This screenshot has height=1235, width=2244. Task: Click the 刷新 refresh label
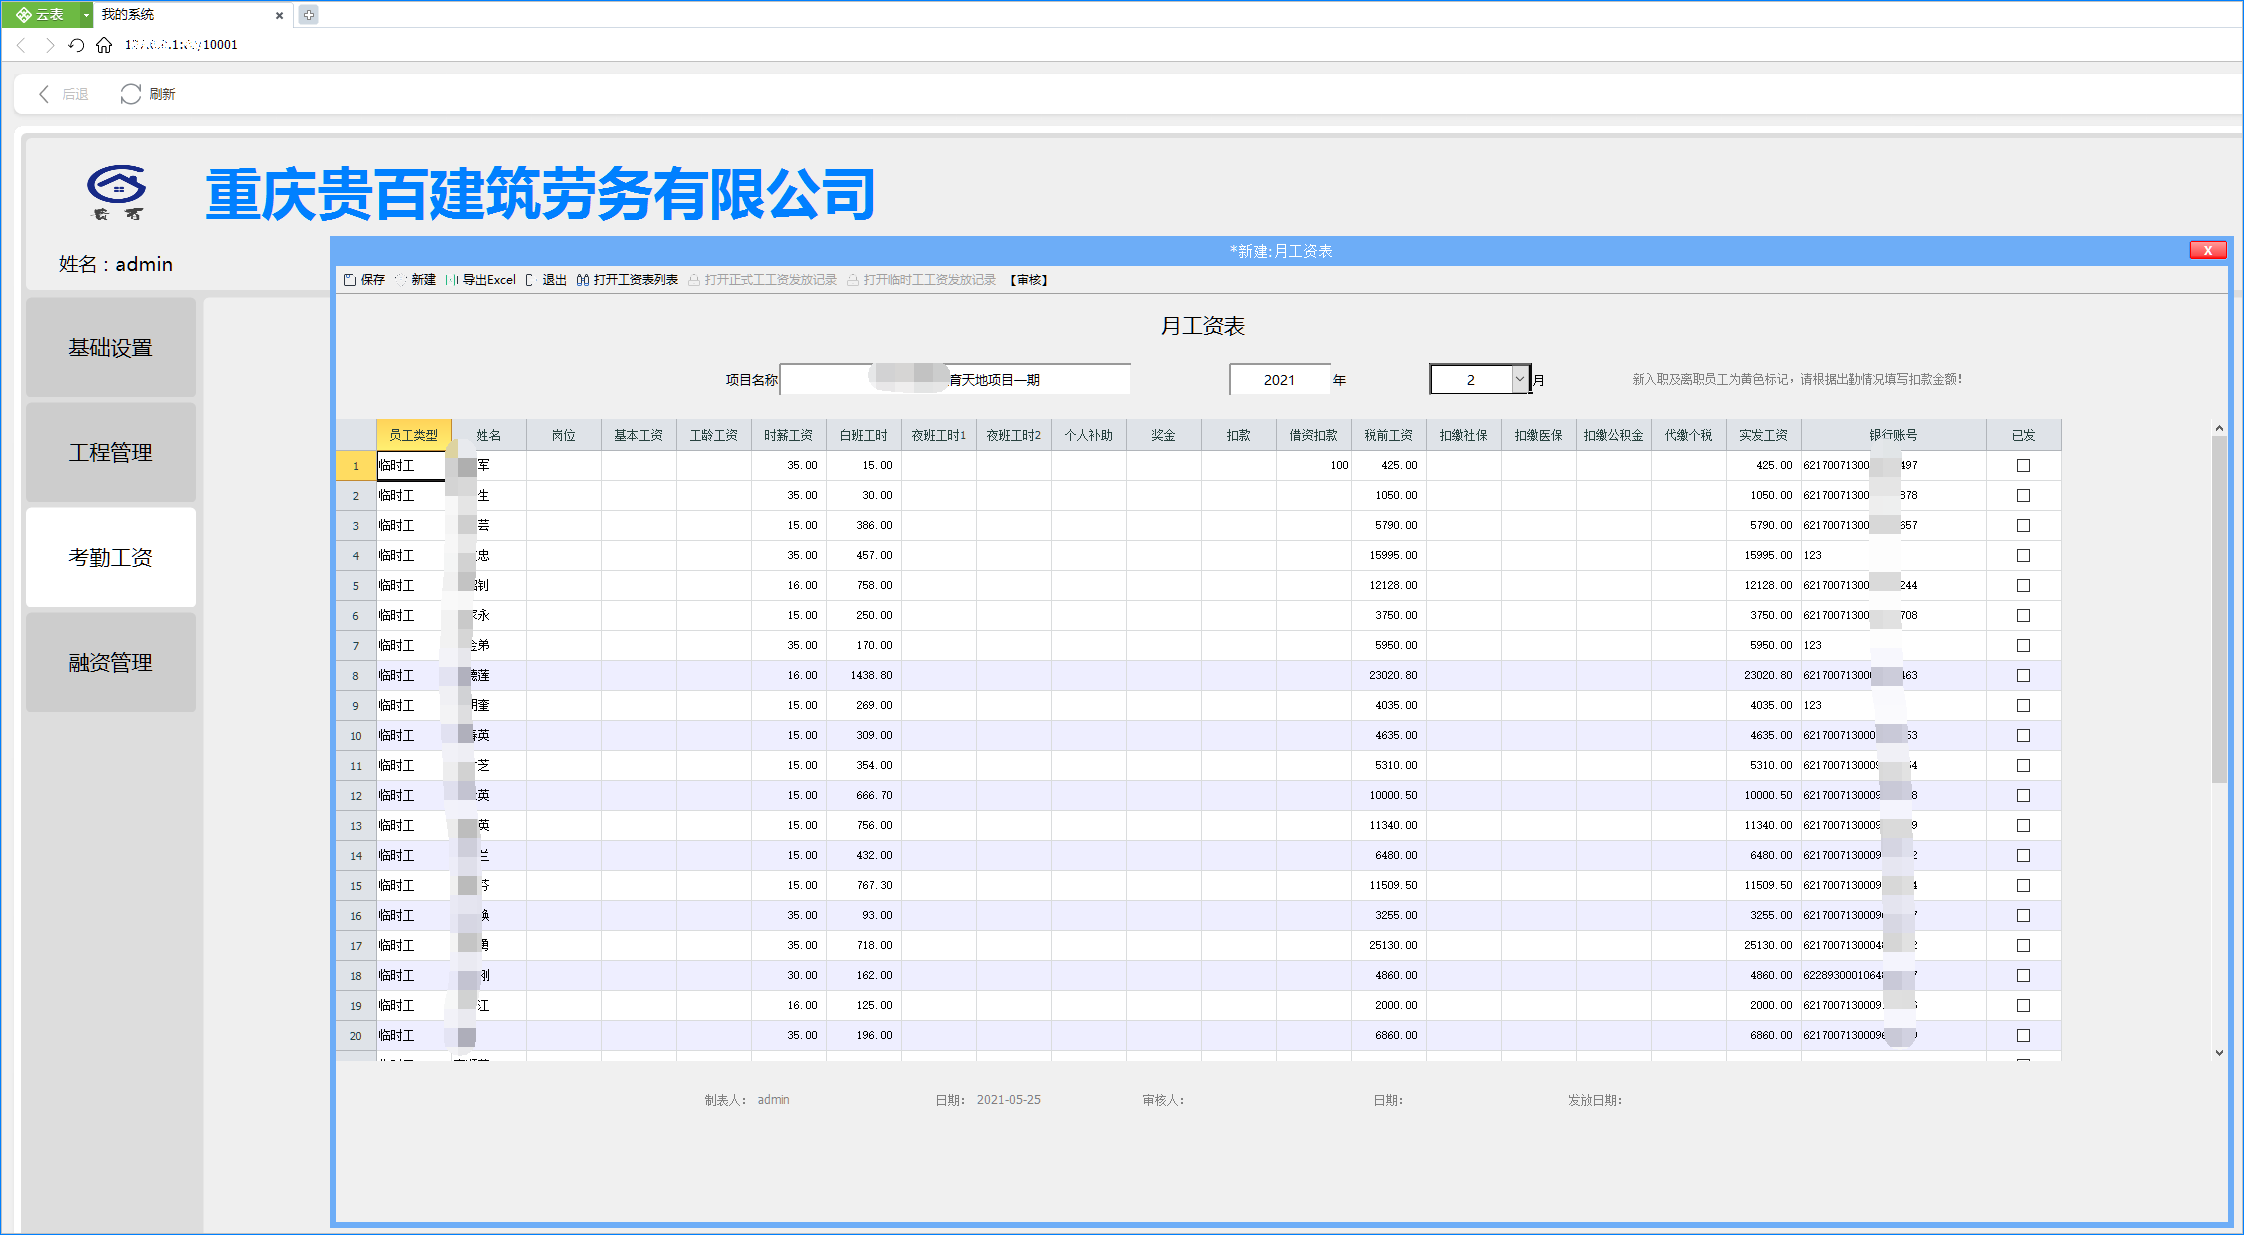pyautogui.click(x=162, y=94)
